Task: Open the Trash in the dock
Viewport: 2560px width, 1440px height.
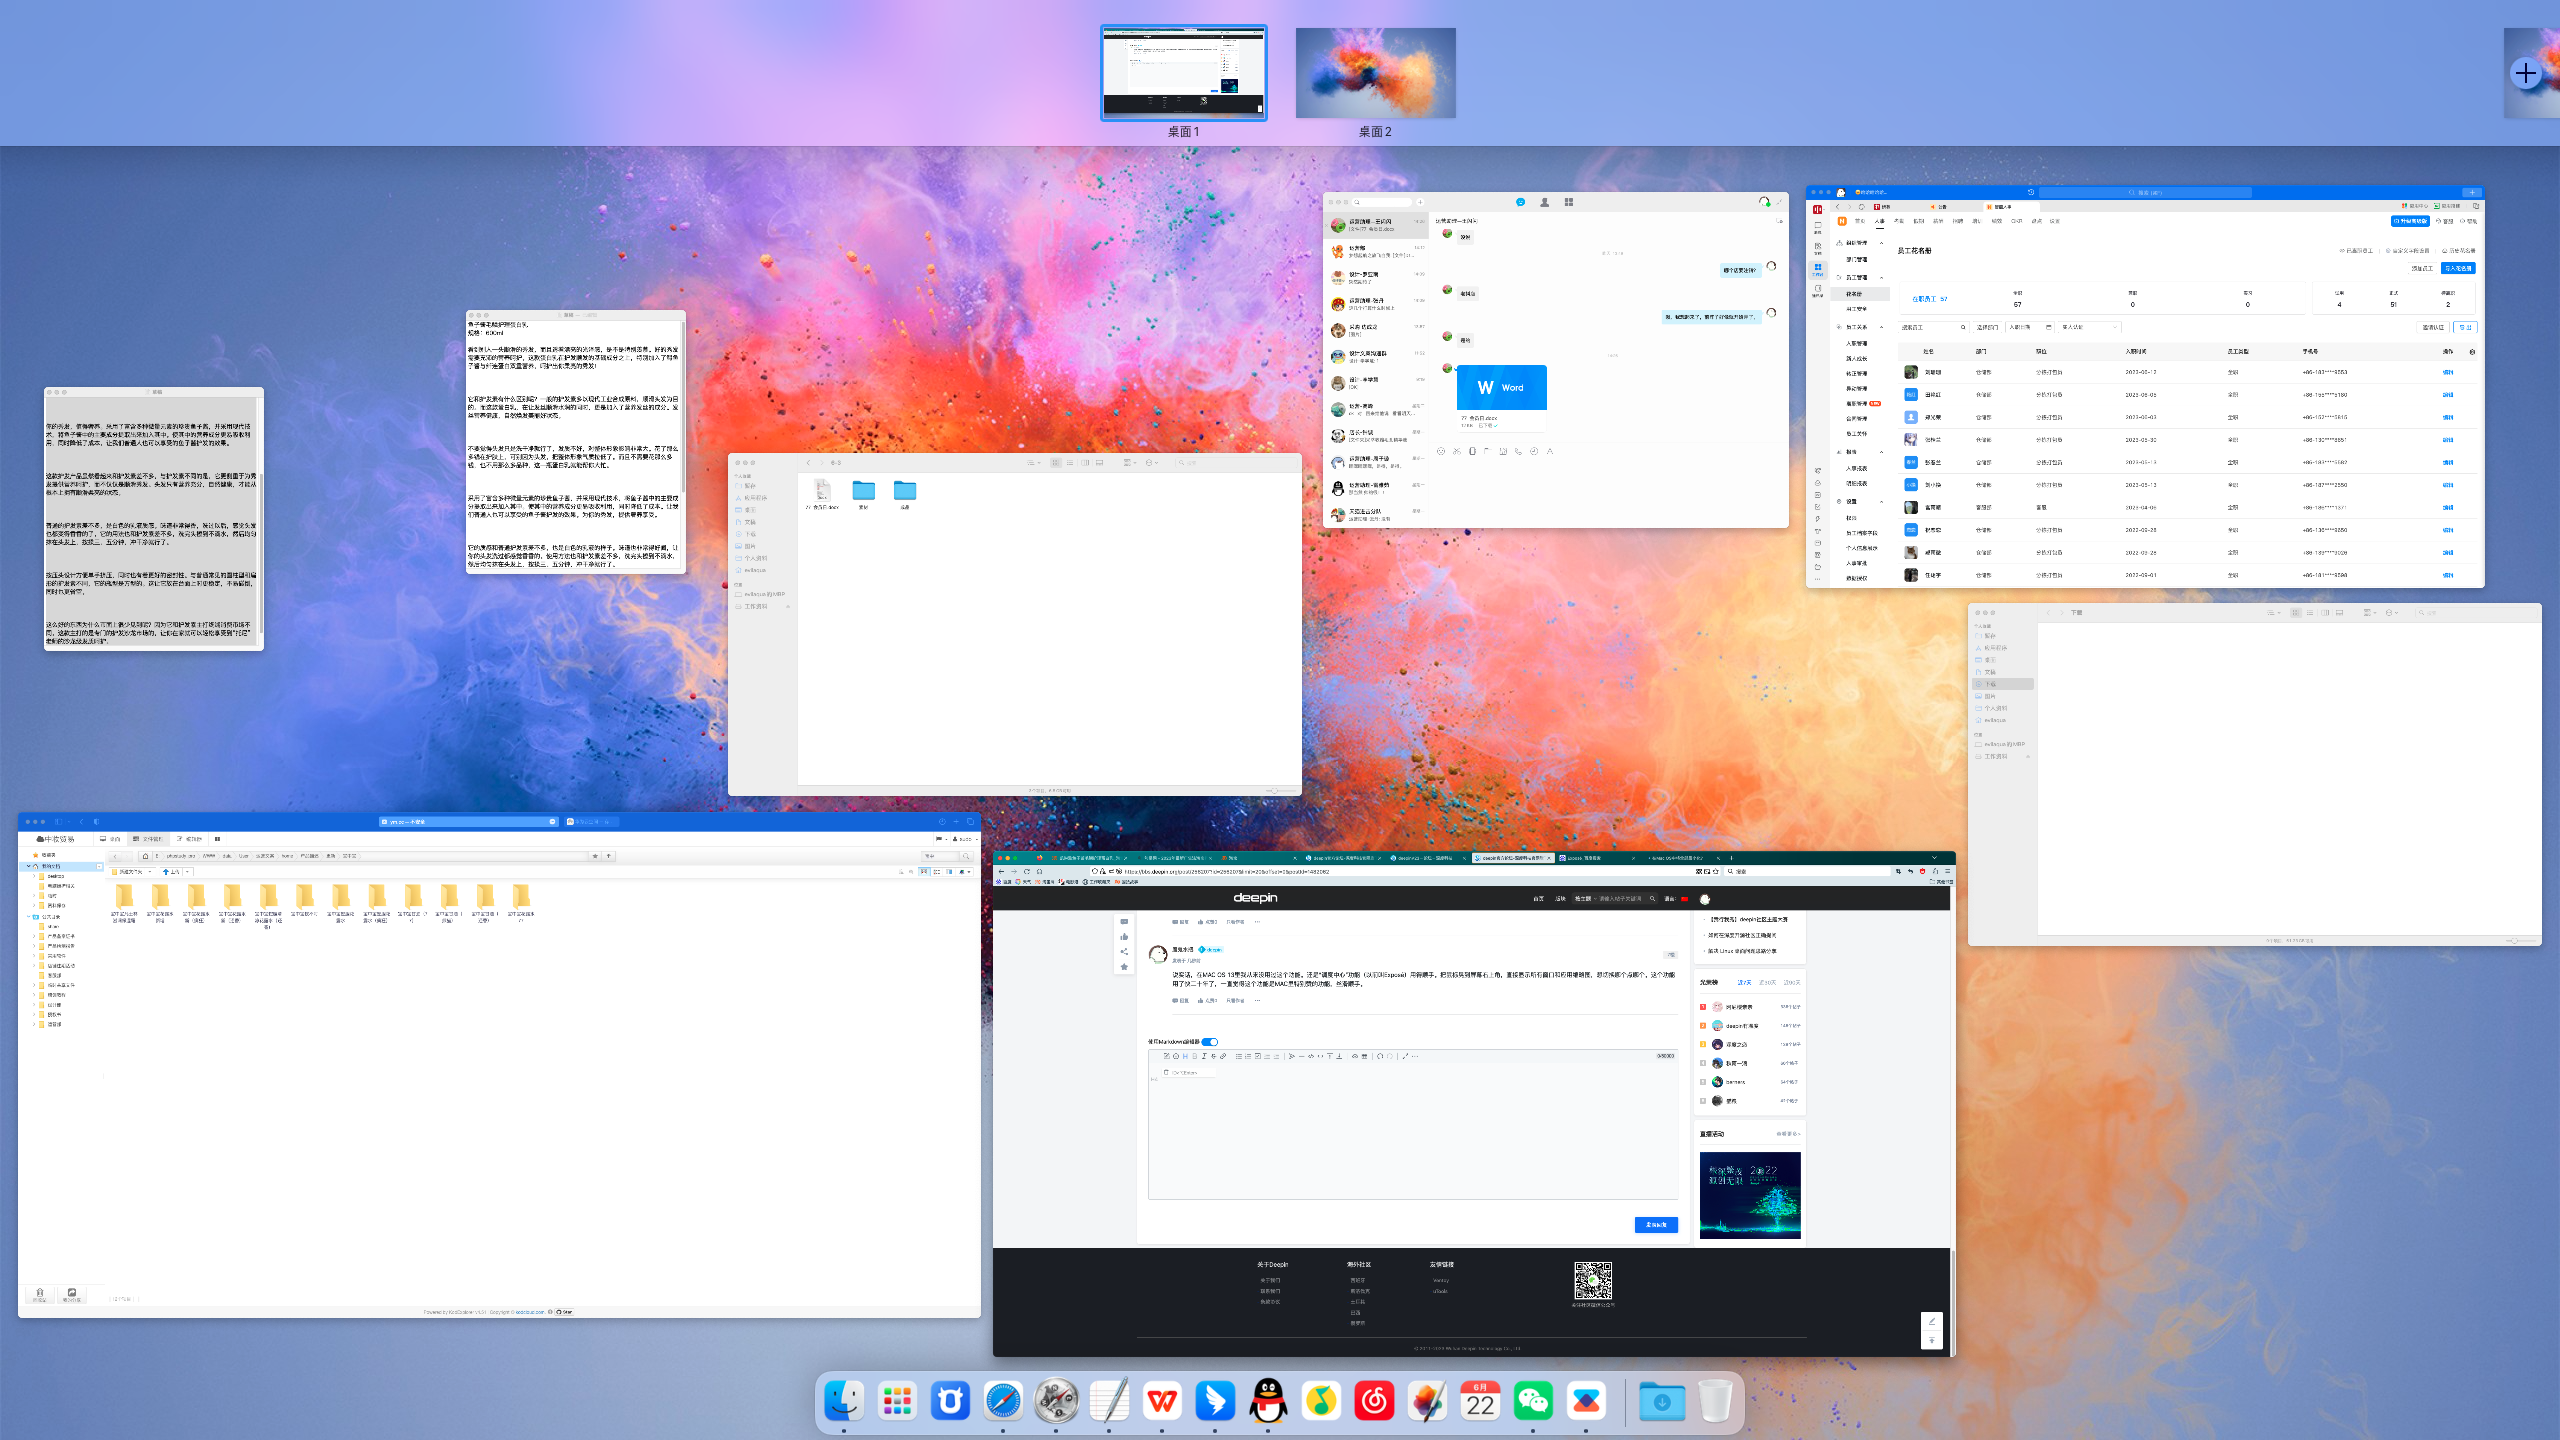Action: [1714, 1401]
